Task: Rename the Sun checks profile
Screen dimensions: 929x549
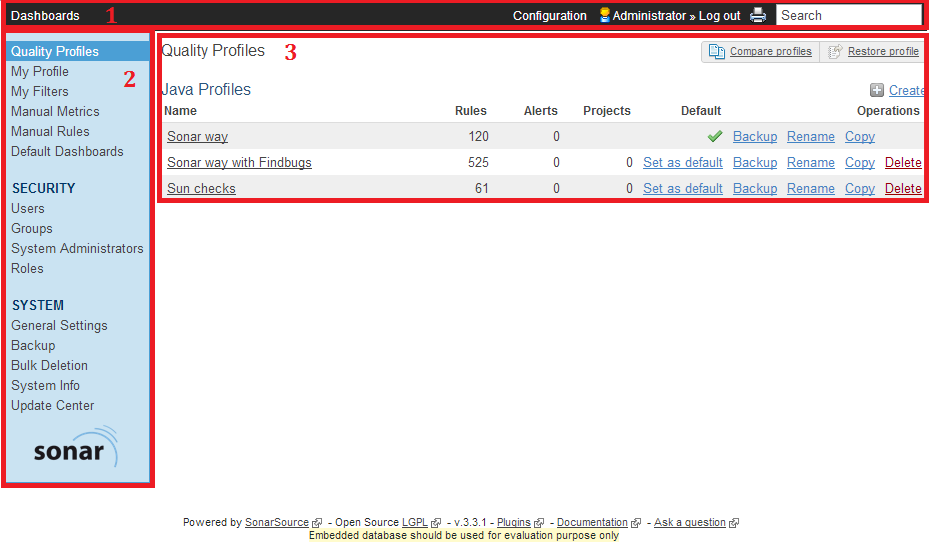Action: coord(811,189)
